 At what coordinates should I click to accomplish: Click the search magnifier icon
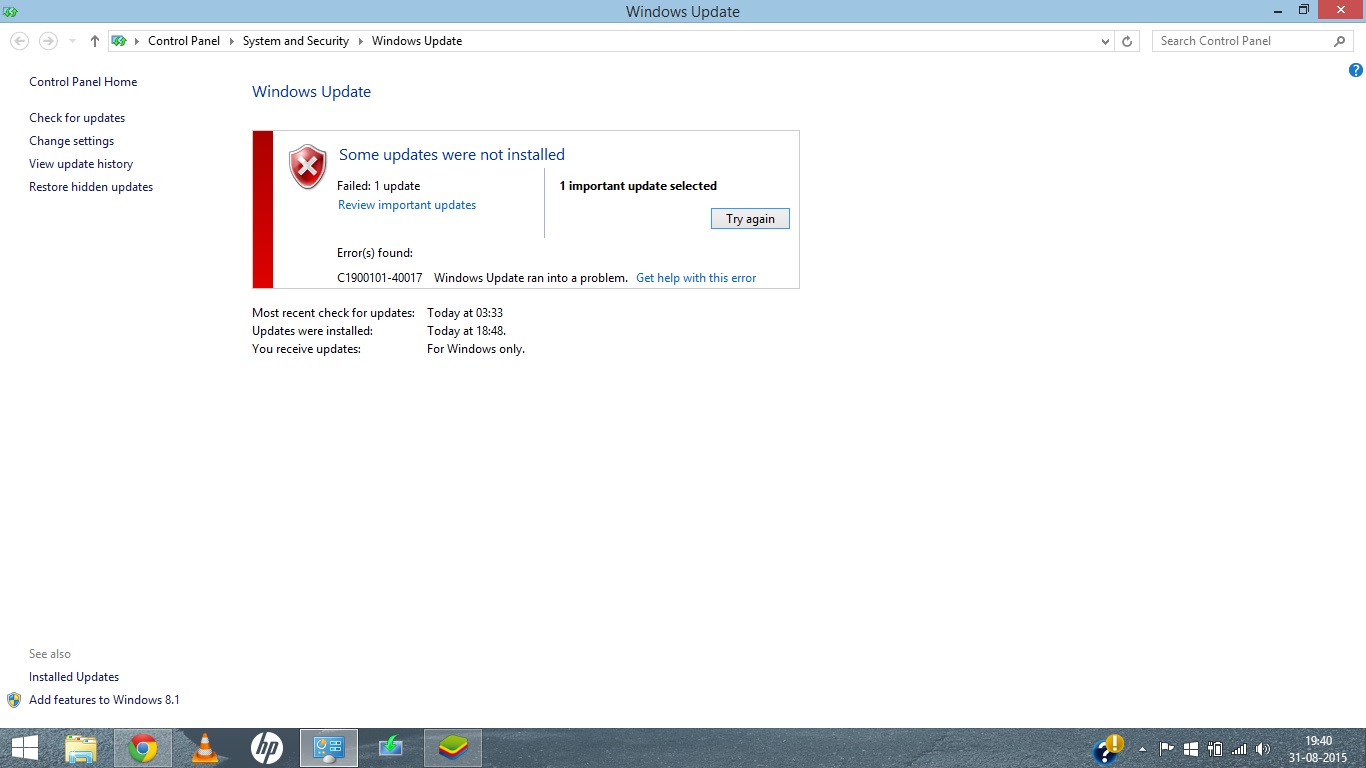tap(1340, 41)
